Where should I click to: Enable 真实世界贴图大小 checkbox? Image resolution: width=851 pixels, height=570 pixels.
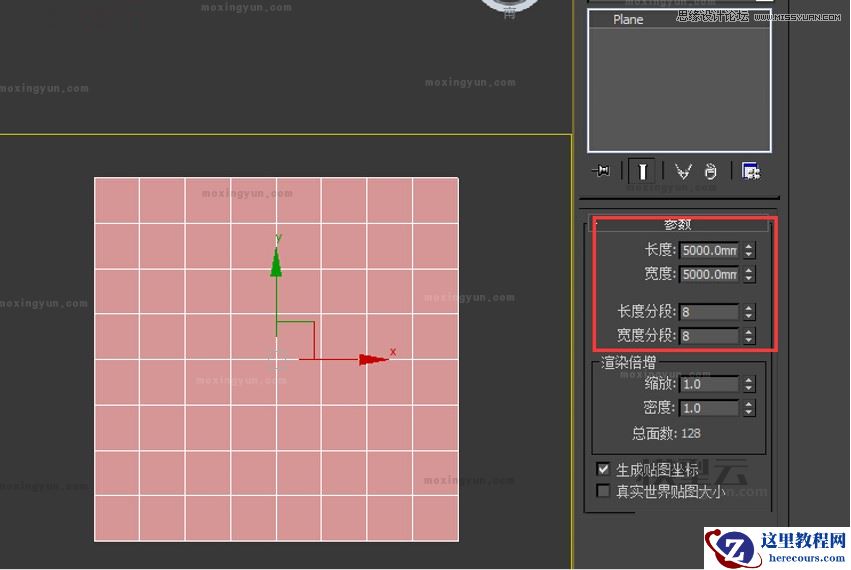coord(603,491)
